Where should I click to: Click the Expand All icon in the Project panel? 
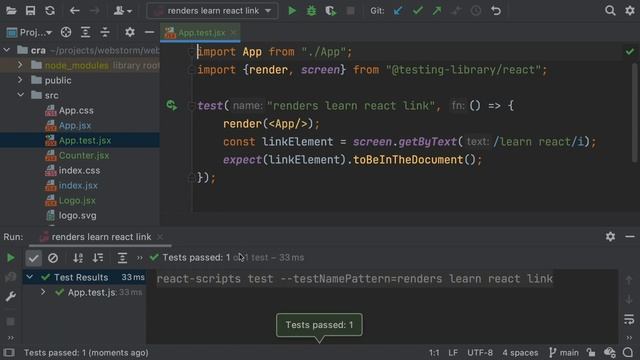(85, 32)
